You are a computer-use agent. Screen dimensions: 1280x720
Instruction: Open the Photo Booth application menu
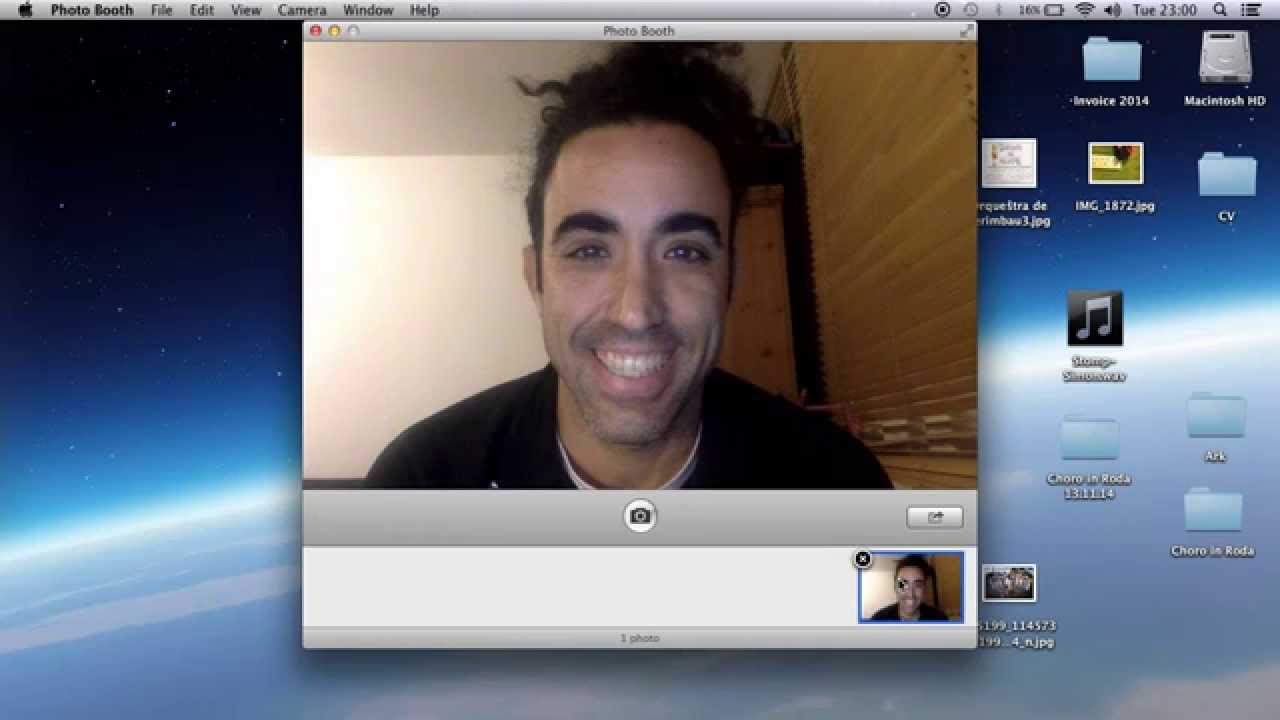pyautogui.click(x=92, y=10)
